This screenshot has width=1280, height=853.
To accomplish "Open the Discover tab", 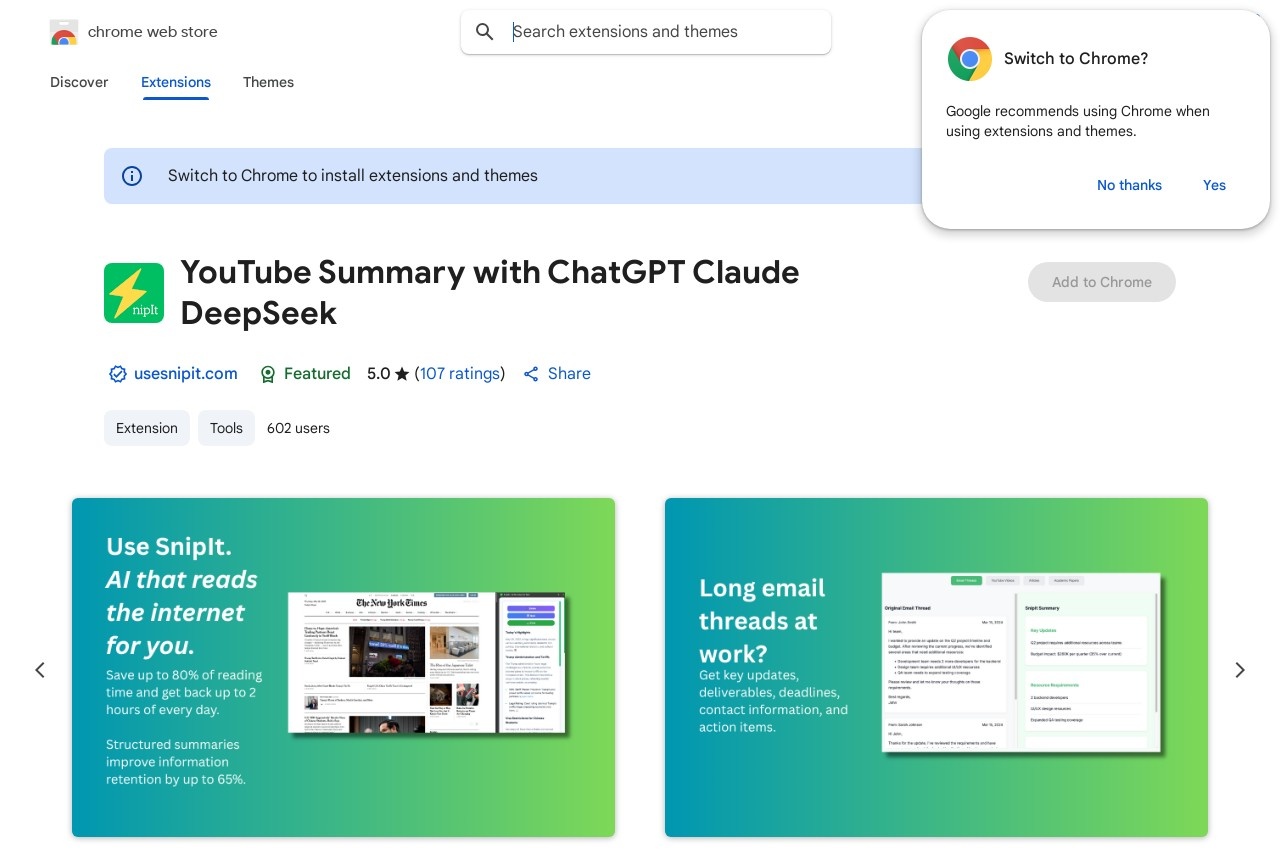I will tap(79, 82).
